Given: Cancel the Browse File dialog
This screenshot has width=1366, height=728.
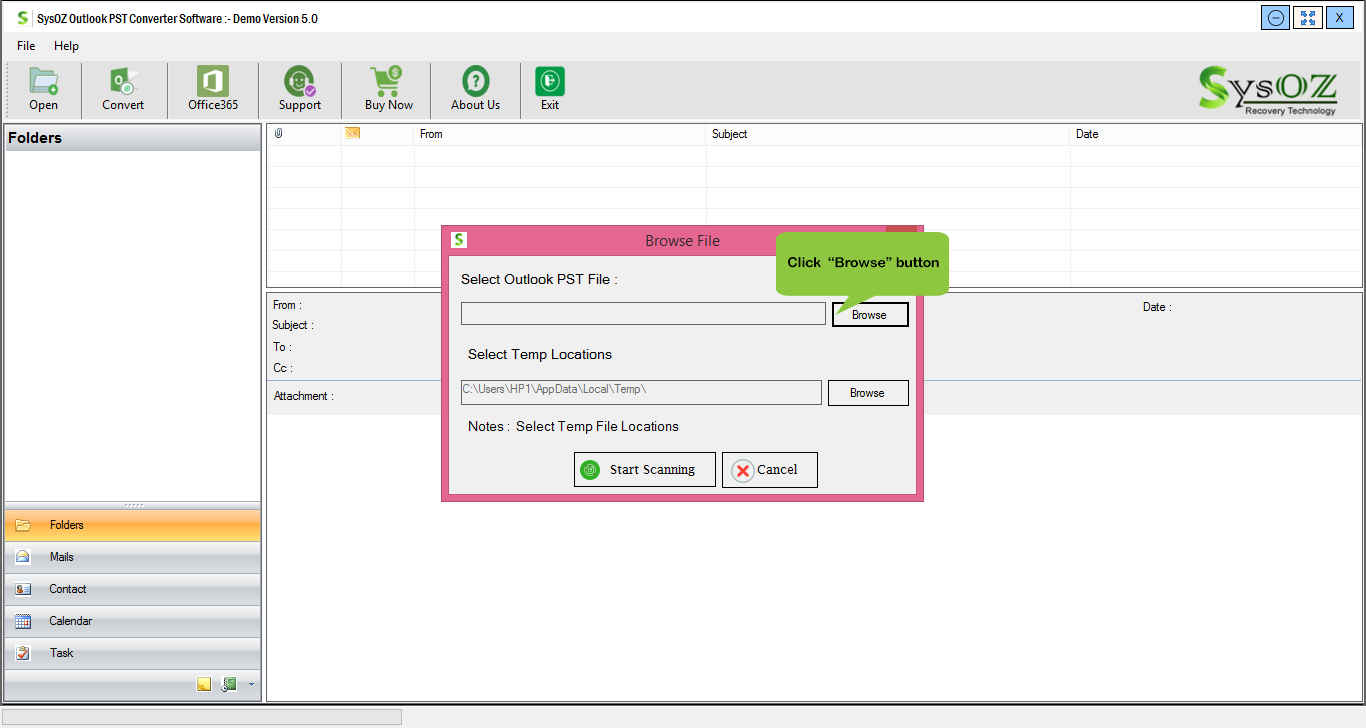Looking at the screenshot, I should click(770, 470).
